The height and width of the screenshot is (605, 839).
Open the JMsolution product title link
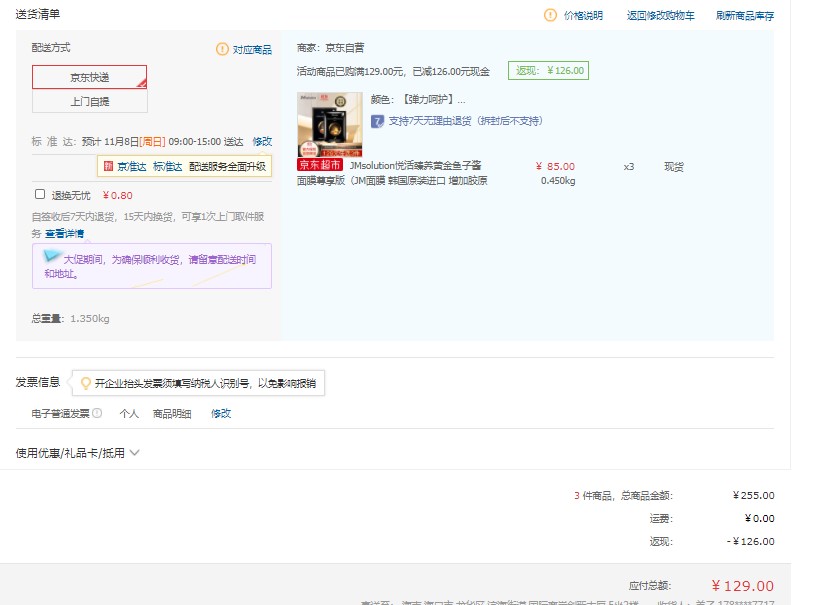(x=392, y=173)
